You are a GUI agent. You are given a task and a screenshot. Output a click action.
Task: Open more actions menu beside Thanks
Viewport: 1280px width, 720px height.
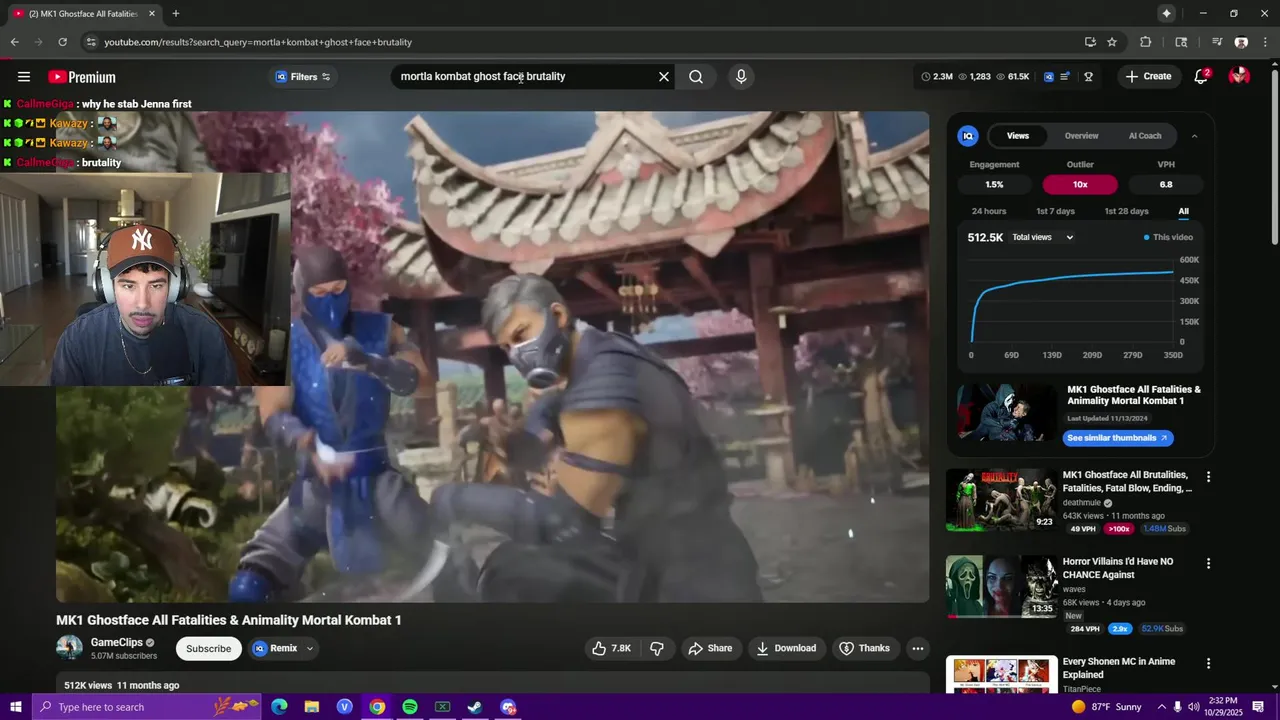(917, 648)
